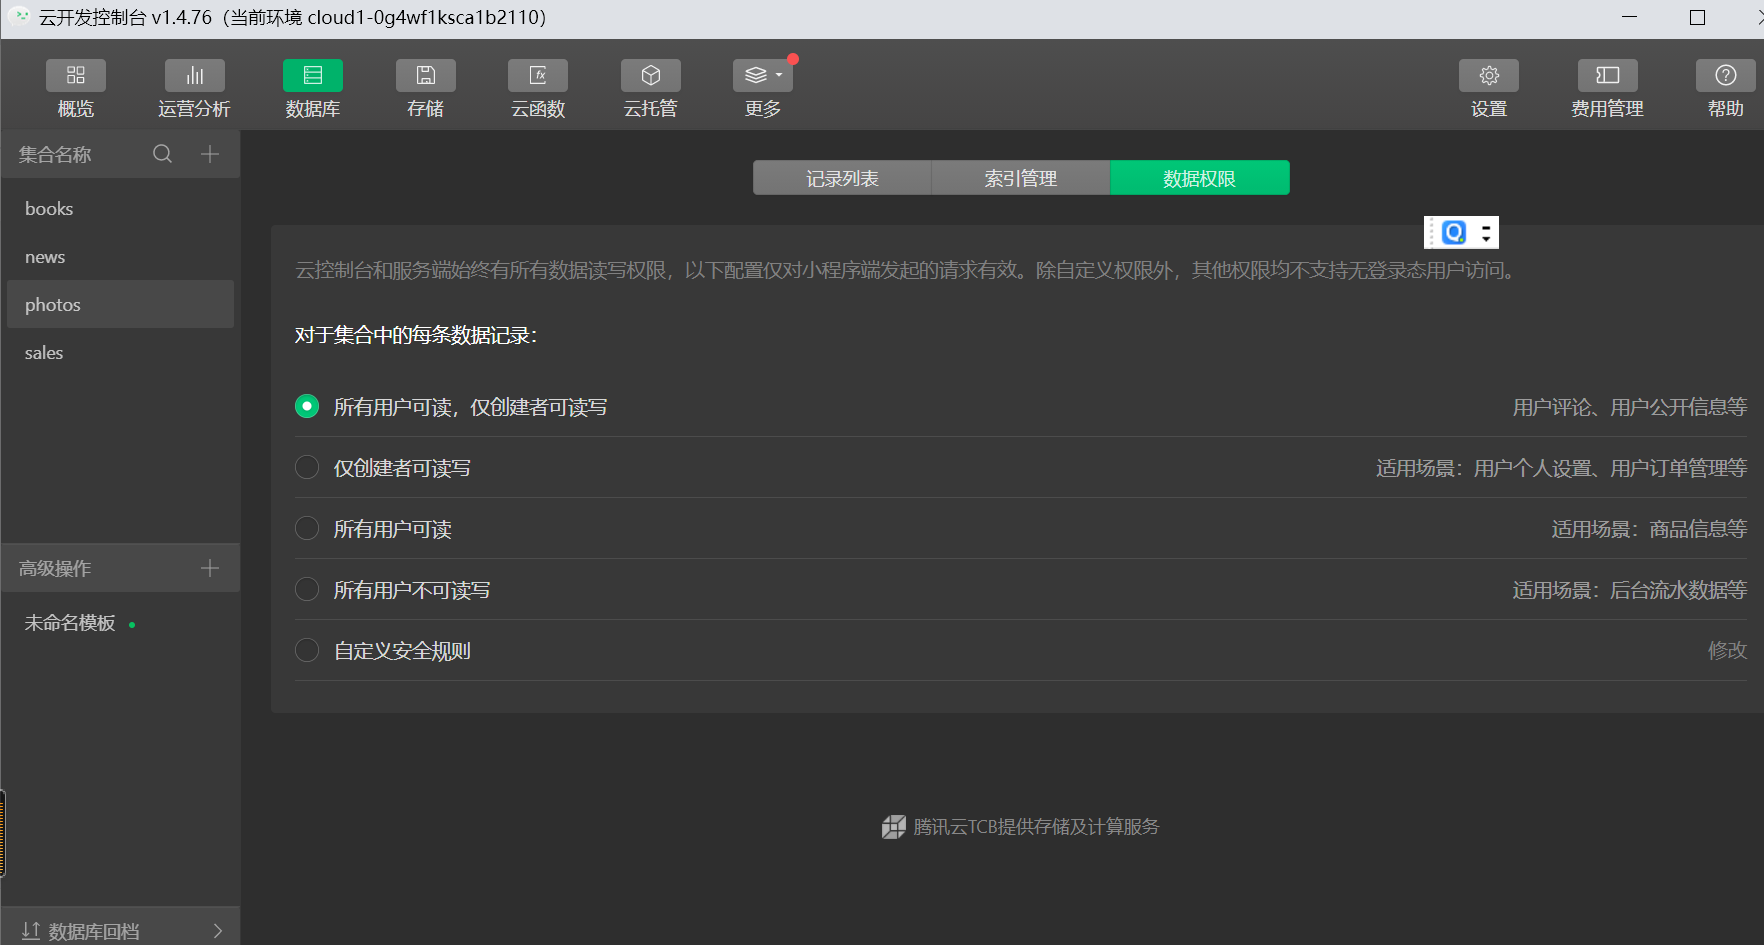Expand the 更多 more dropdown

763,76
